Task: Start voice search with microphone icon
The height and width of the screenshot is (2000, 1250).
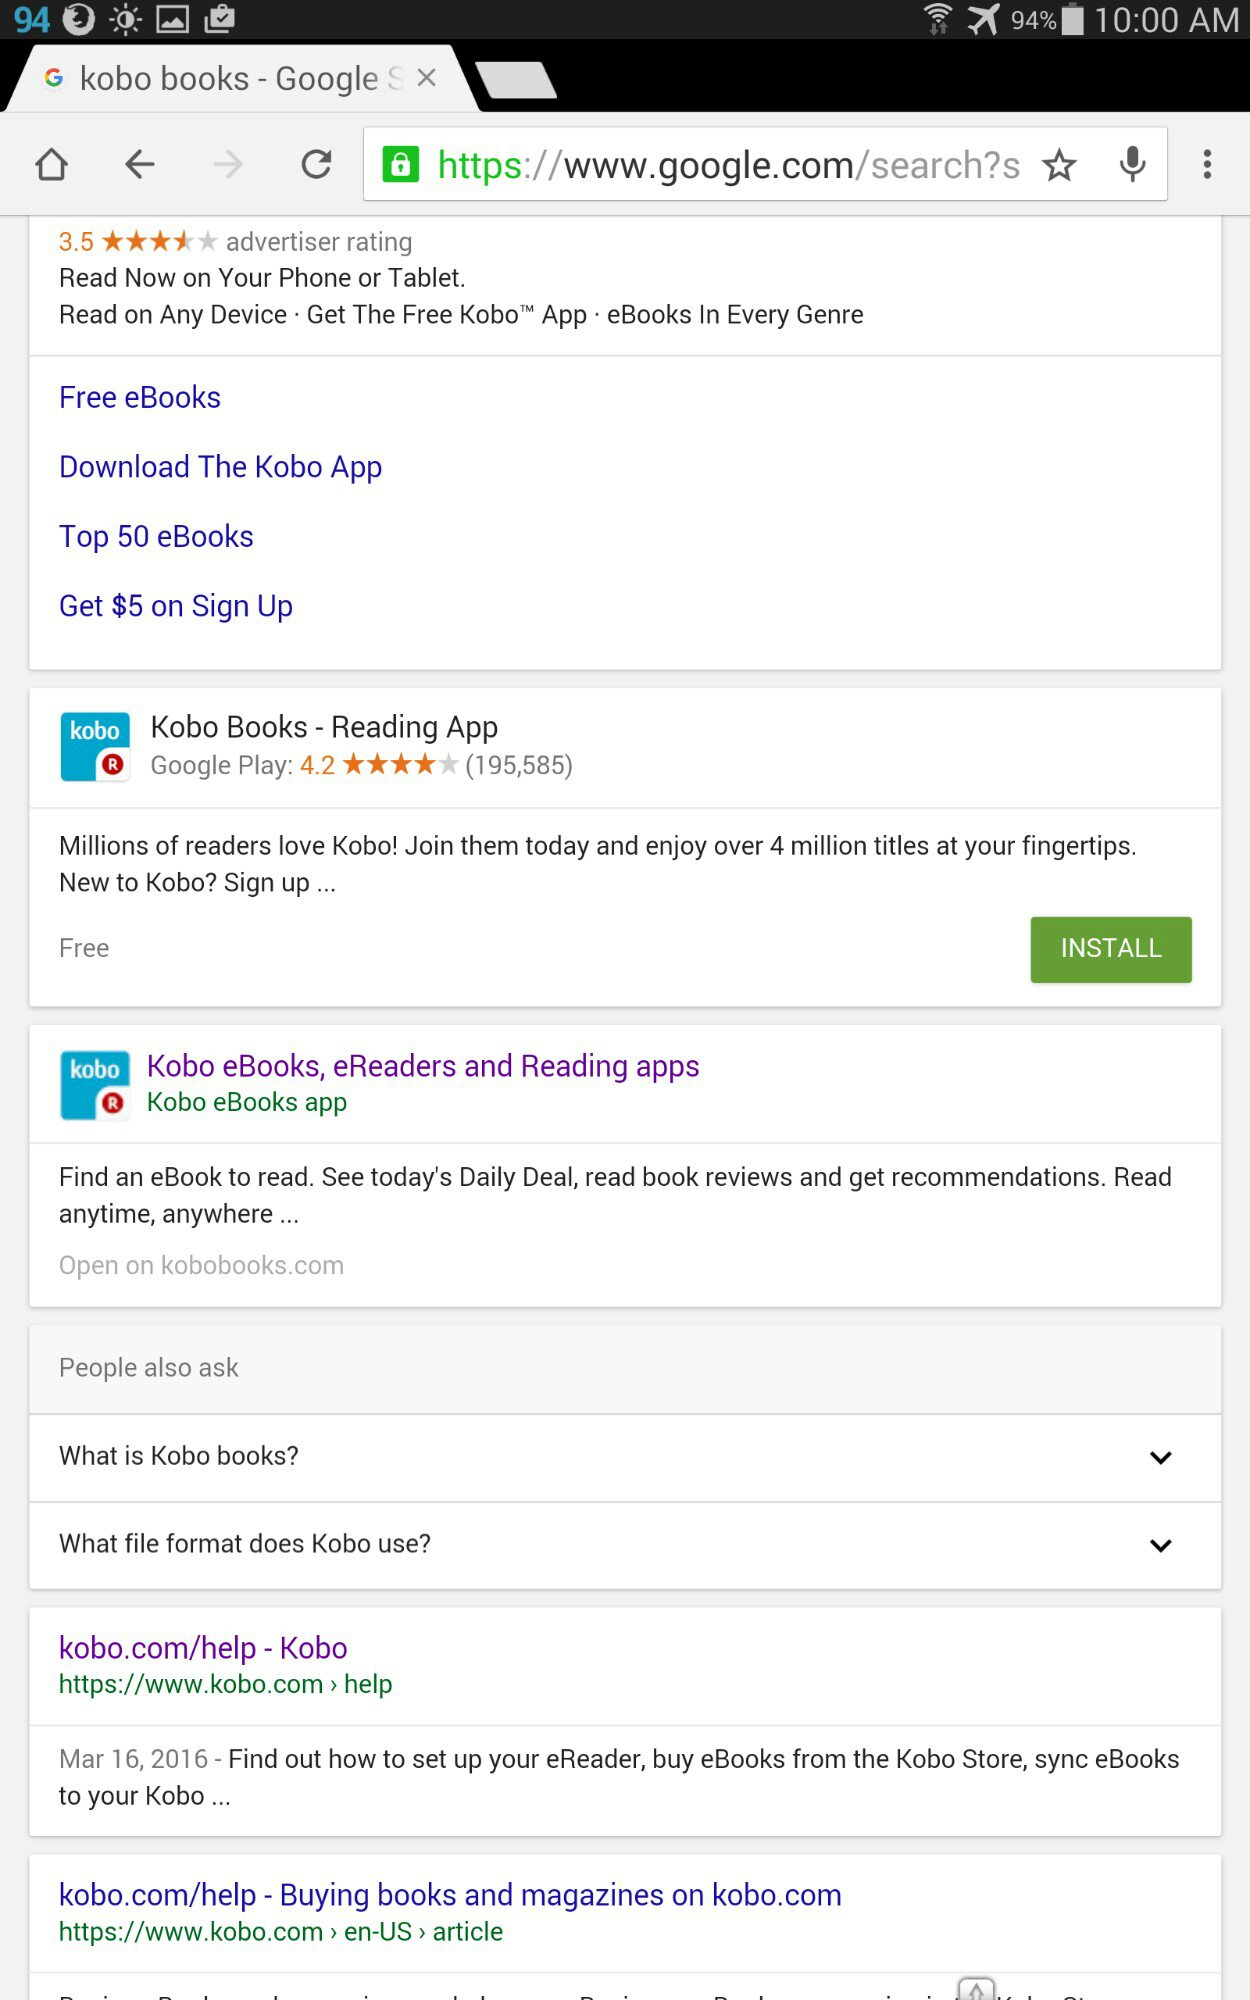Action: (1132, 165)
